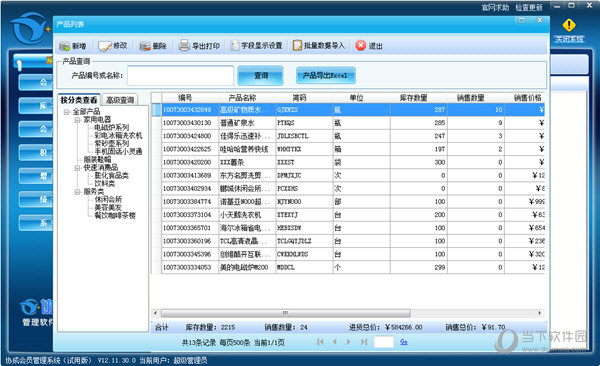This screenshot has height=366, width=600.
Task: Select 服装鞋帽 in category tree
Action: coord(98,160)
